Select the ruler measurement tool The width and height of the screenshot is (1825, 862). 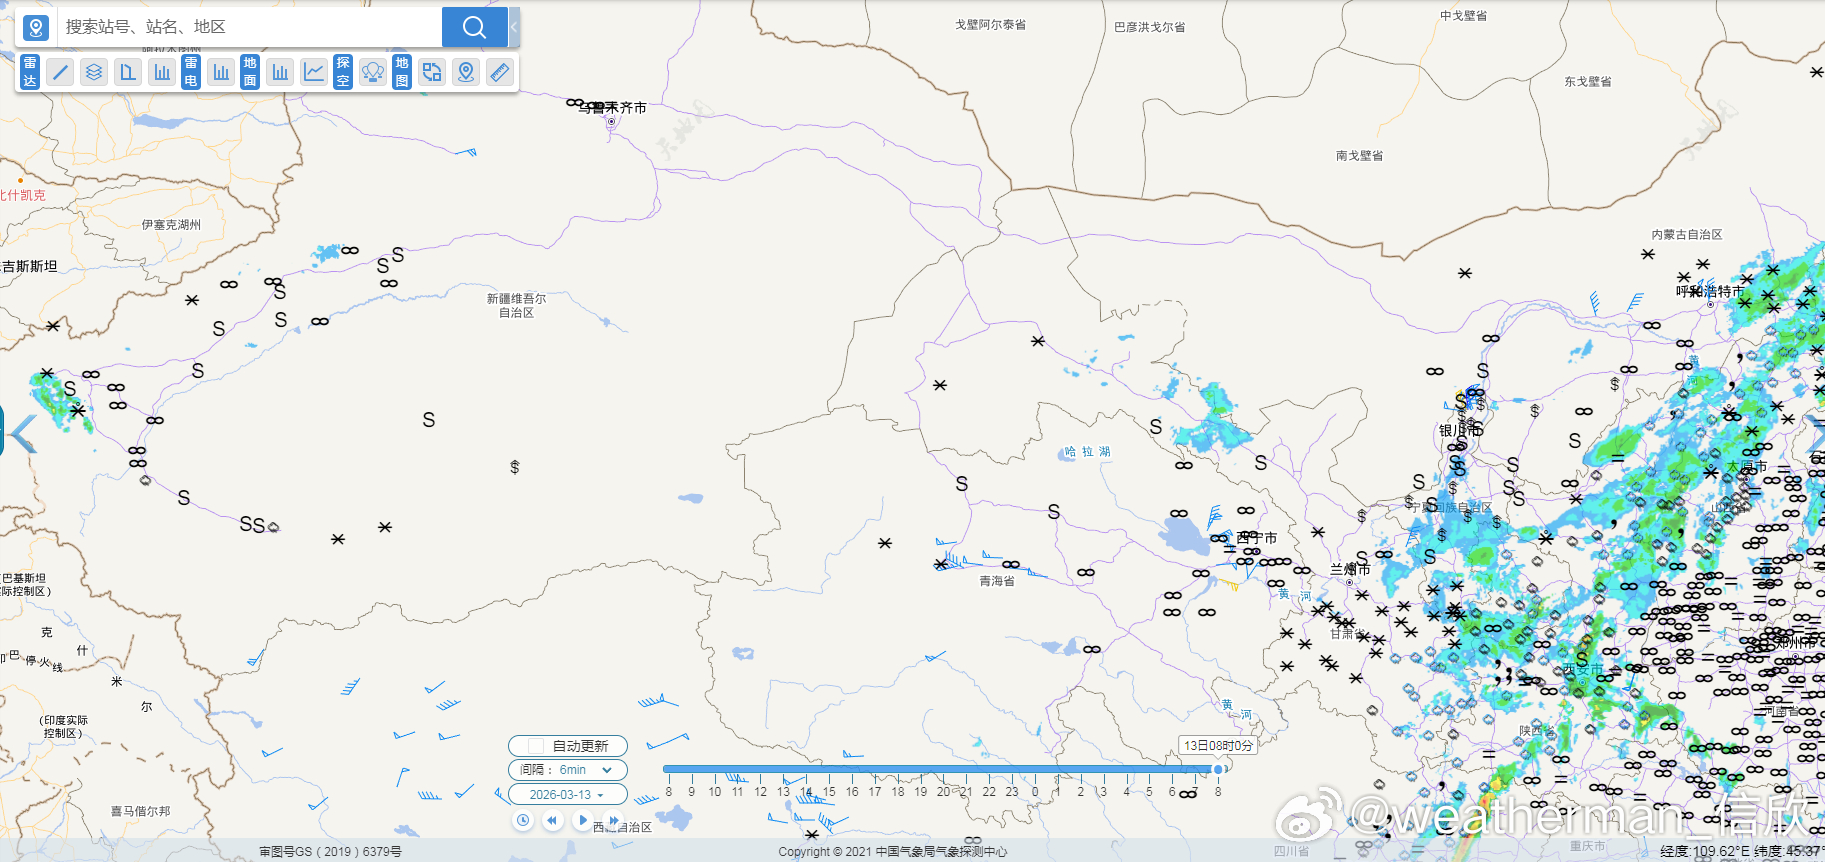point(500,72)
